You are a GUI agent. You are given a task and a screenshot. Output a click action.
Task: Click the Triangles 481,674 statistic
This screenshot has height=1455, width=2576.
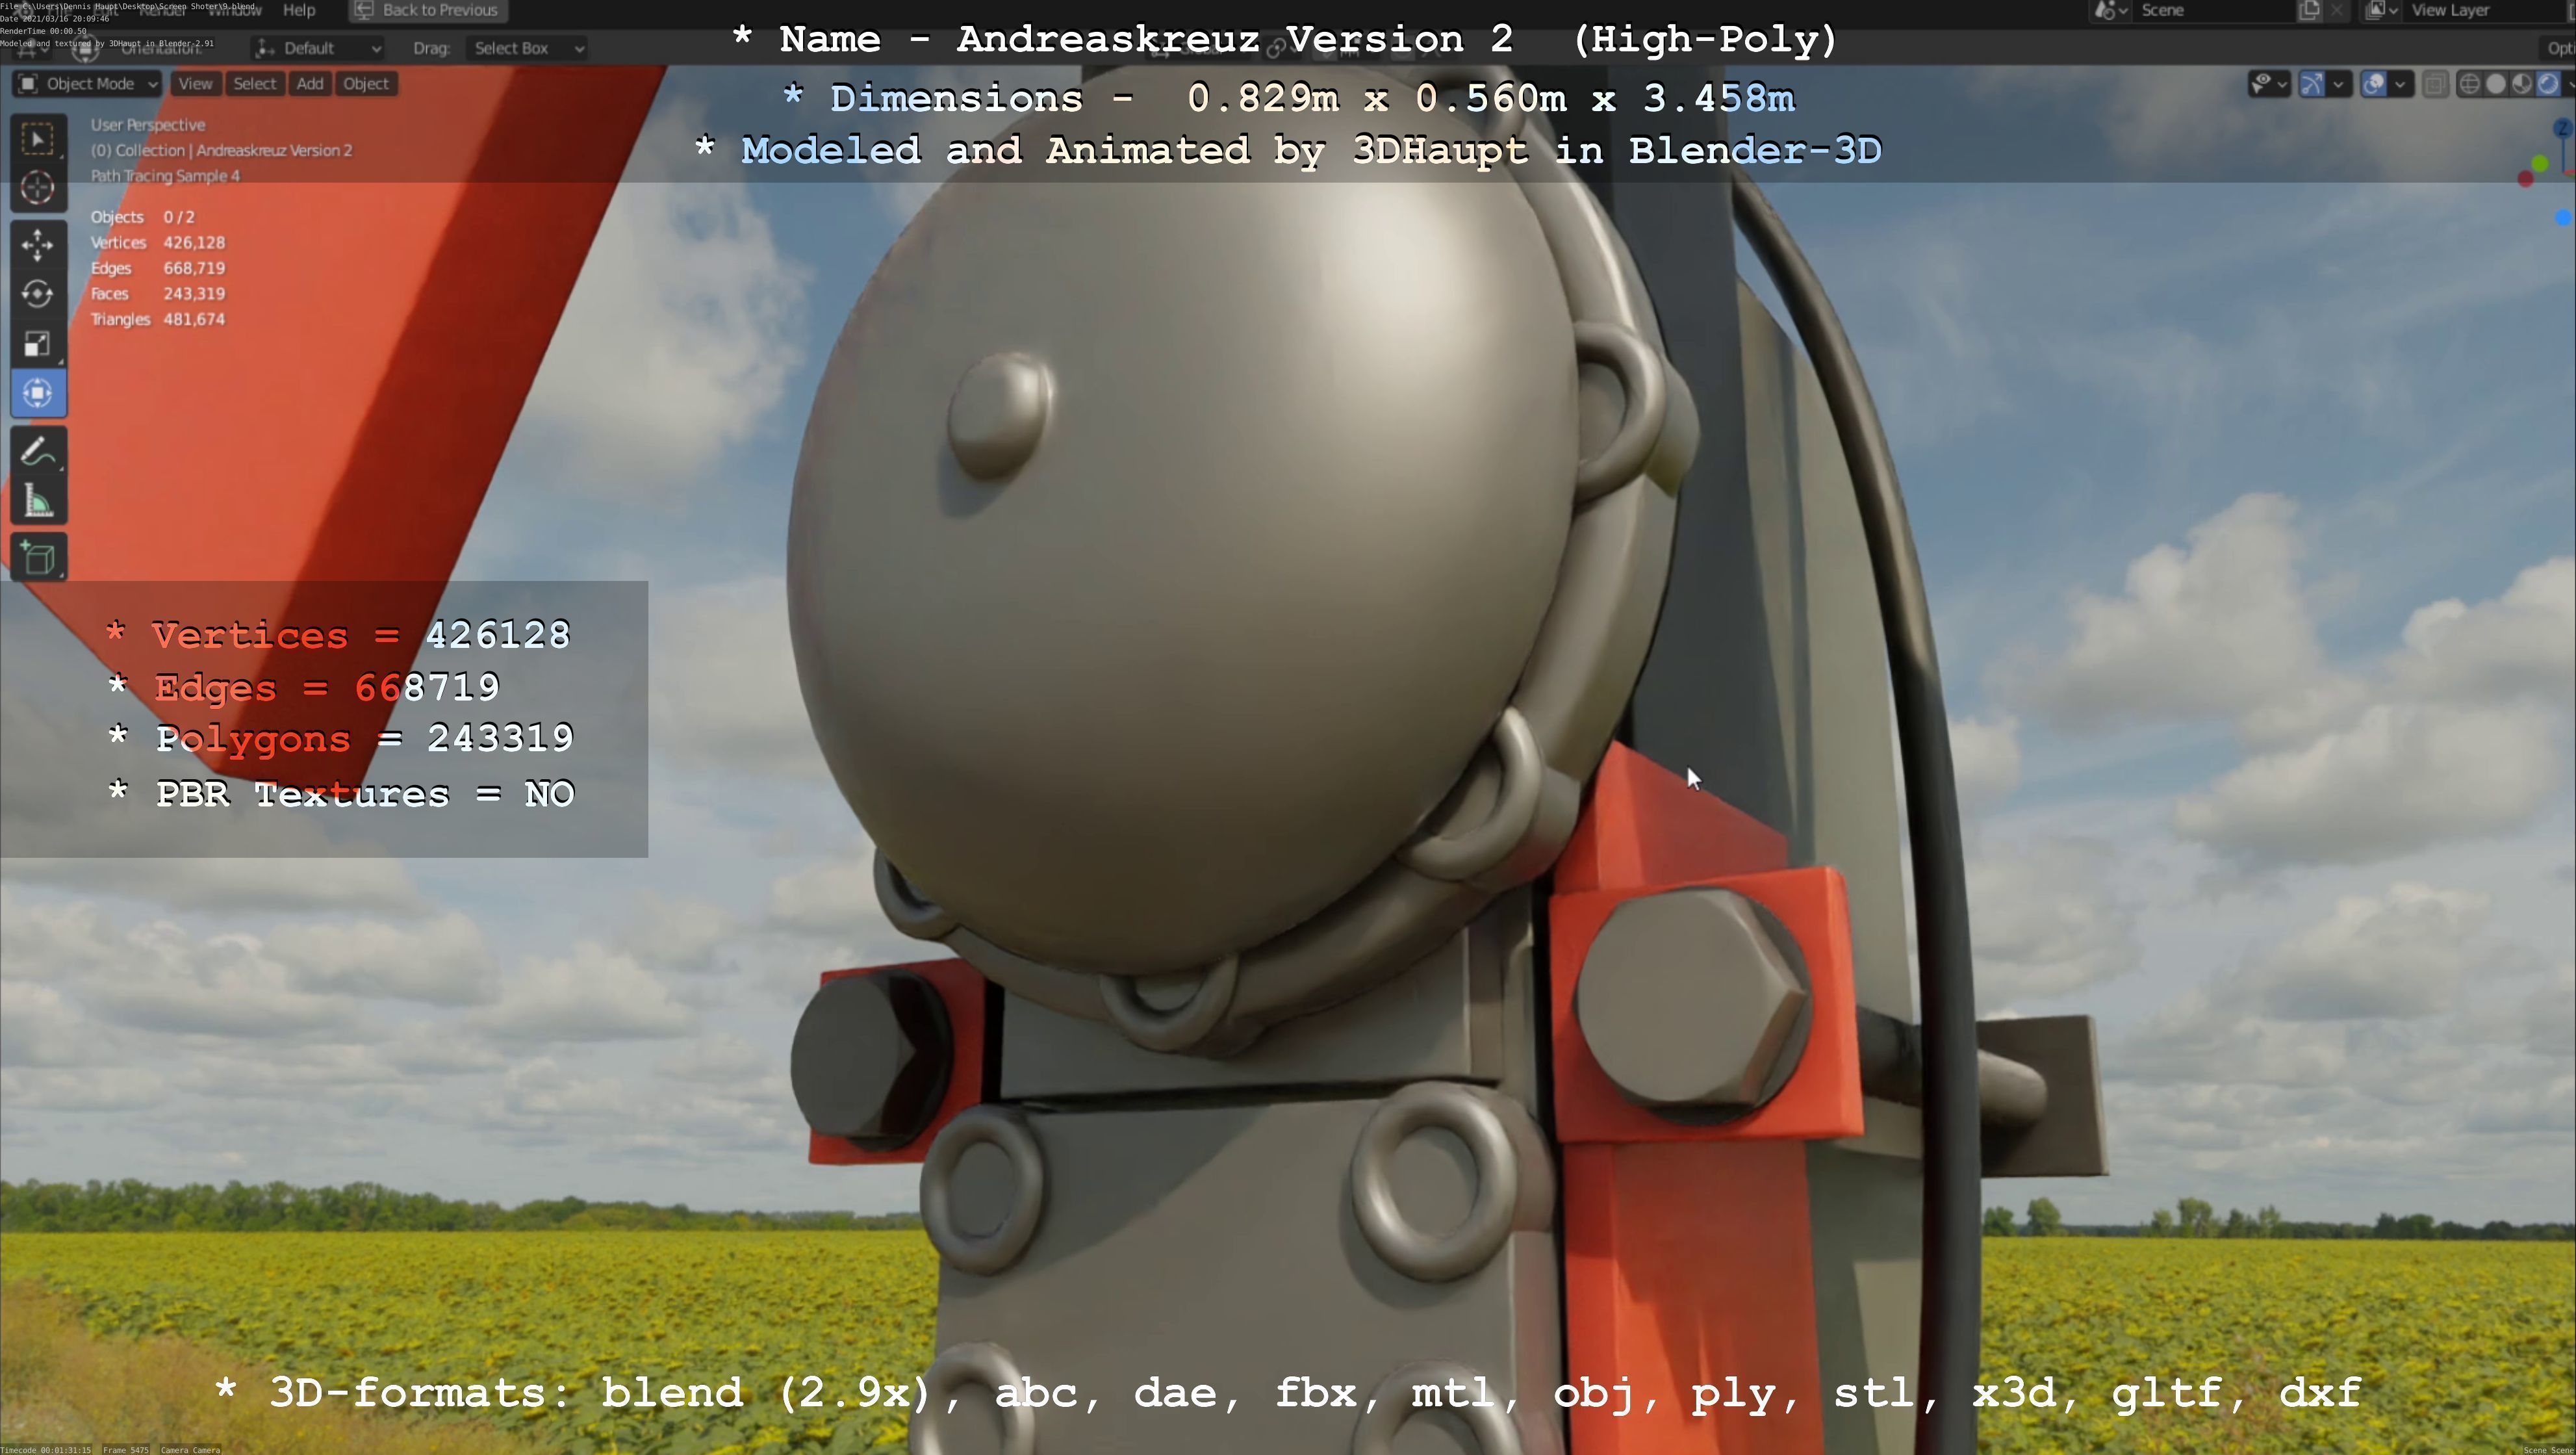coord(158,319)
